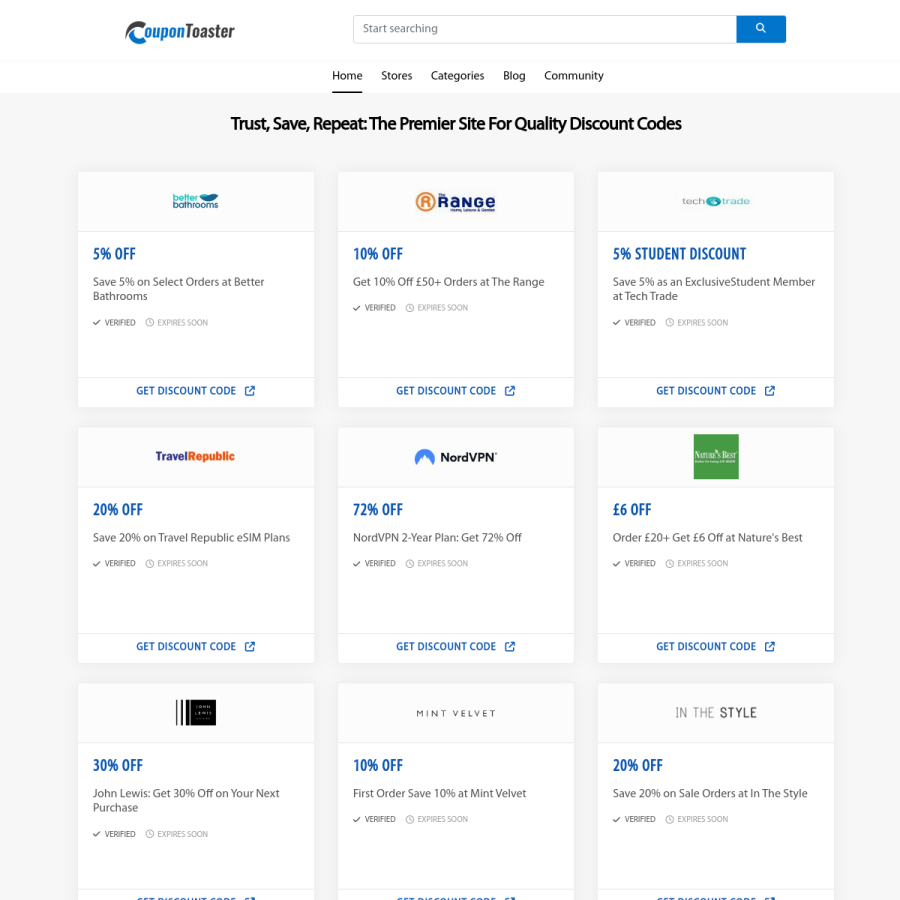Click the 30% OFF John Lewis heading
This screenshot has width=900, height=900.
point(118,765)
